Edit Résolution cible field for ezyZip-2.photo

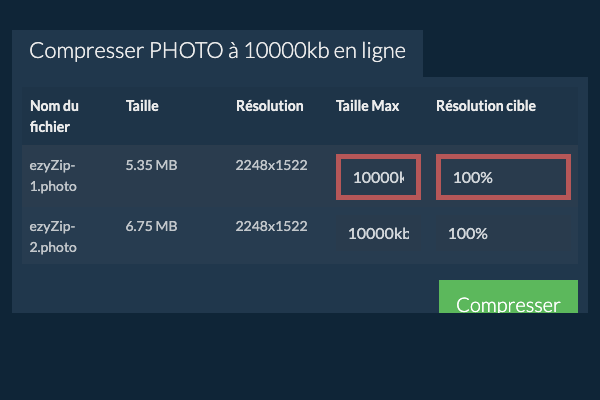(x=505, y=233)
